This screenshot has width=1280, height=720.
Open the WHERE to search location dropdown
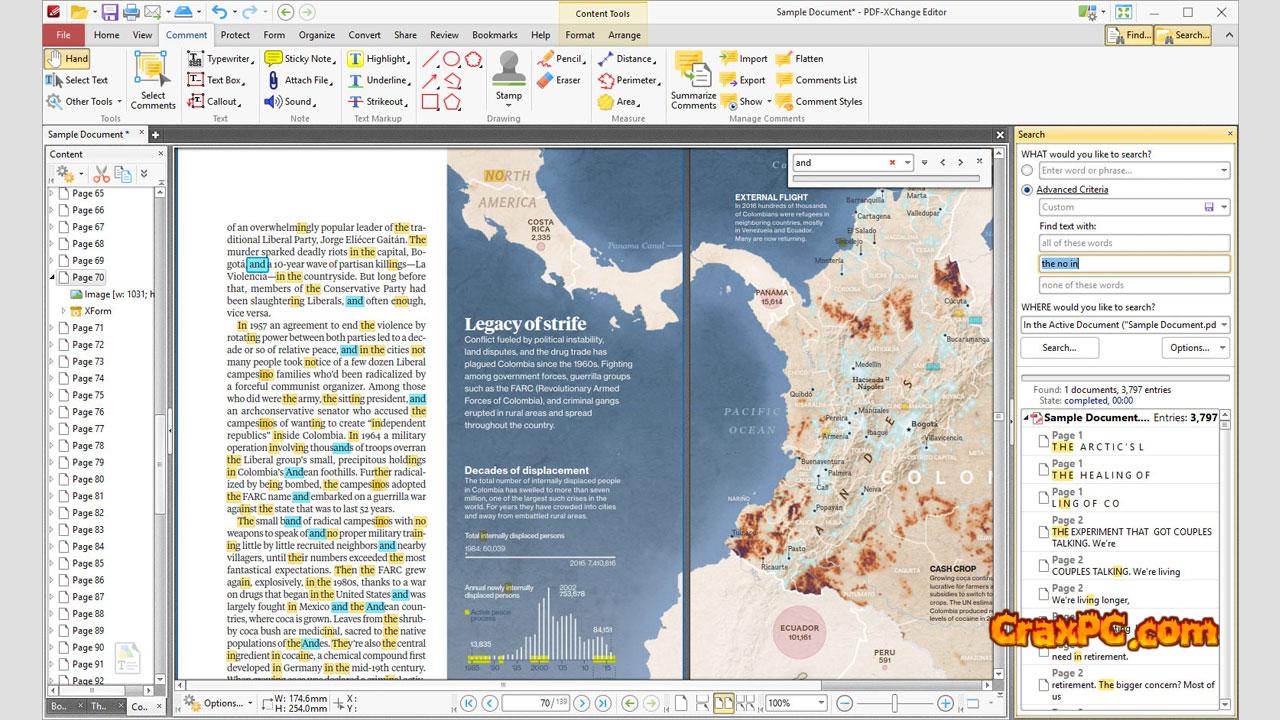coord(1224,325)
